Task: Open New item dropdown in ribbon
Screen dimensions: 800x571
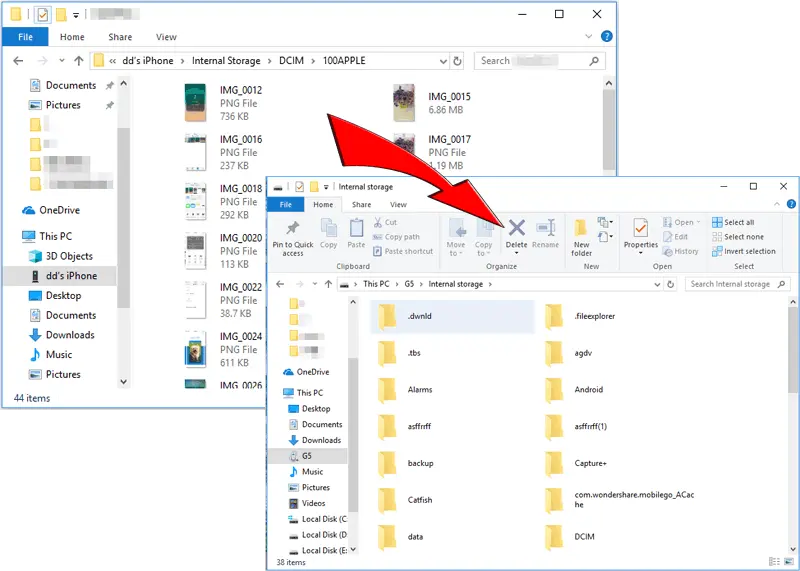Action: point(605,222)
